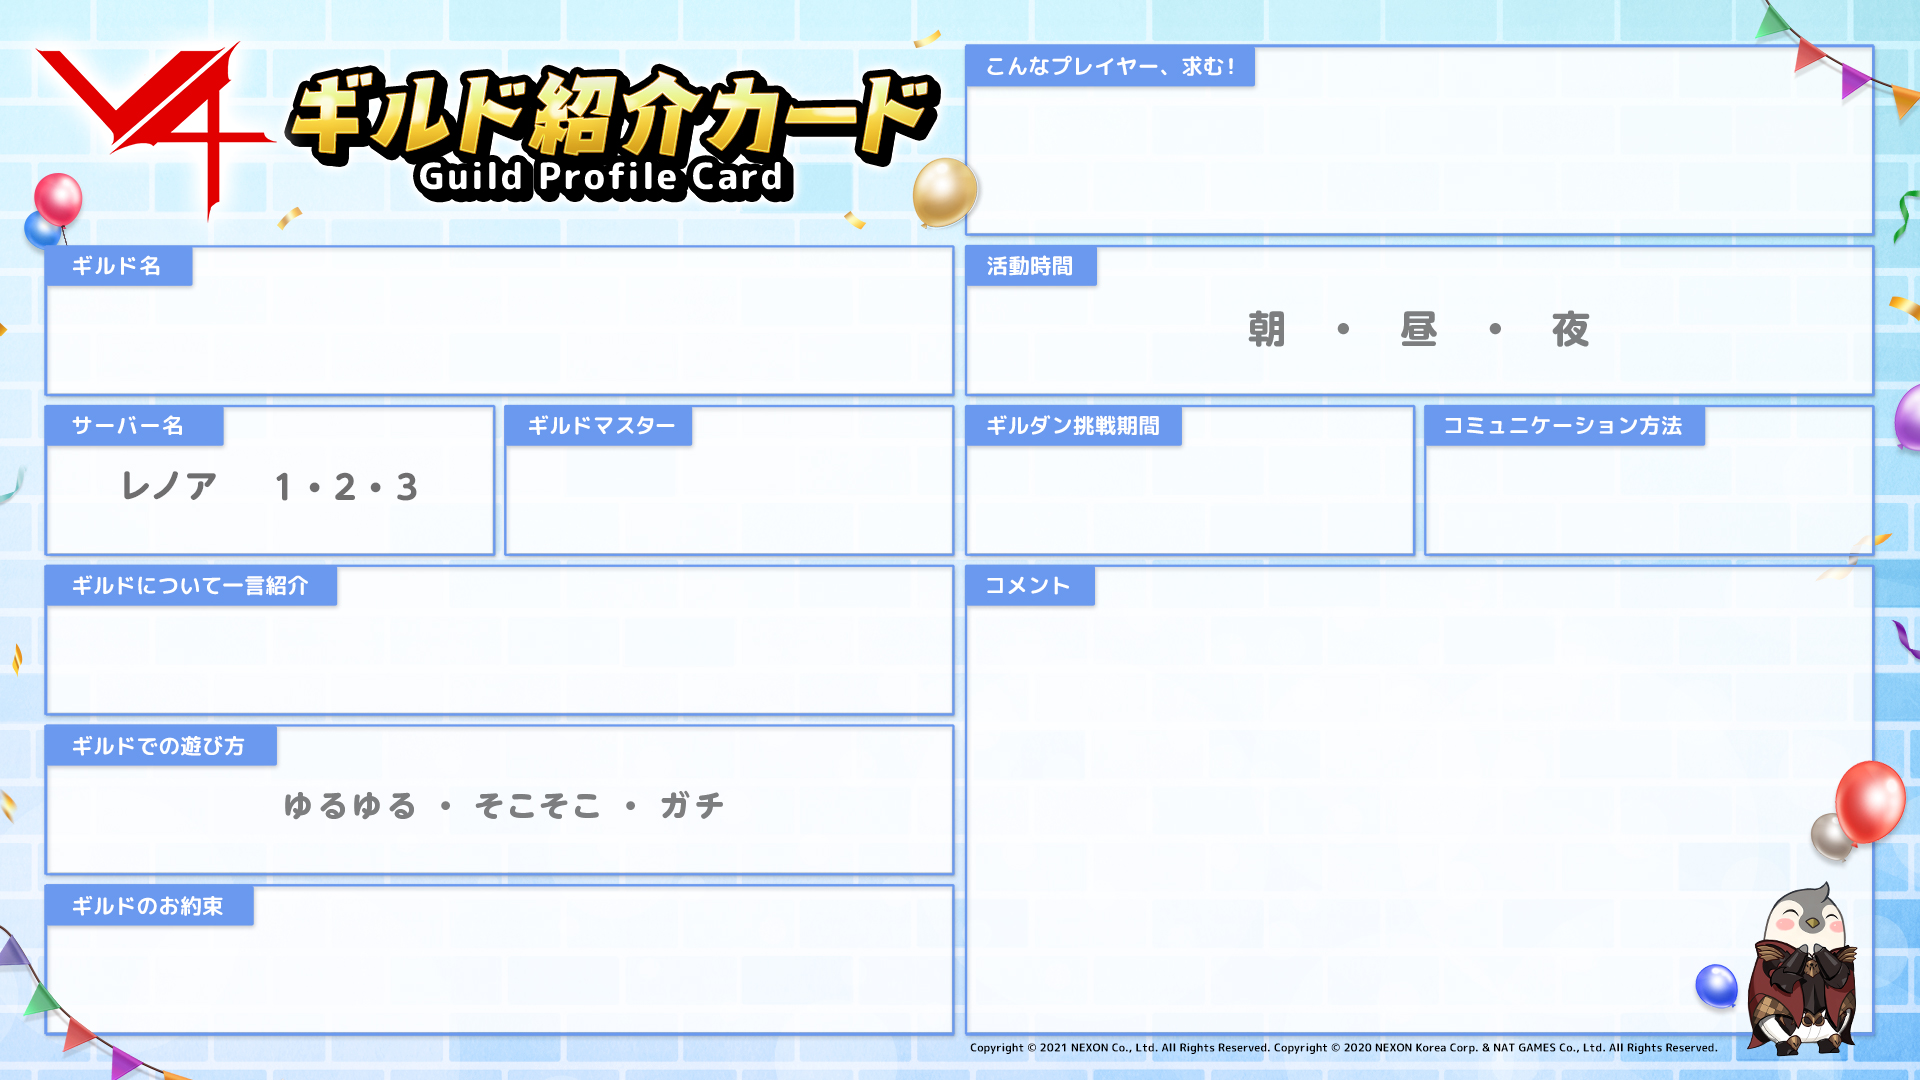This screenshot has height=1080, width=1920.
Task: Select the 朝 activity time option
Action: coord(1266,329)
